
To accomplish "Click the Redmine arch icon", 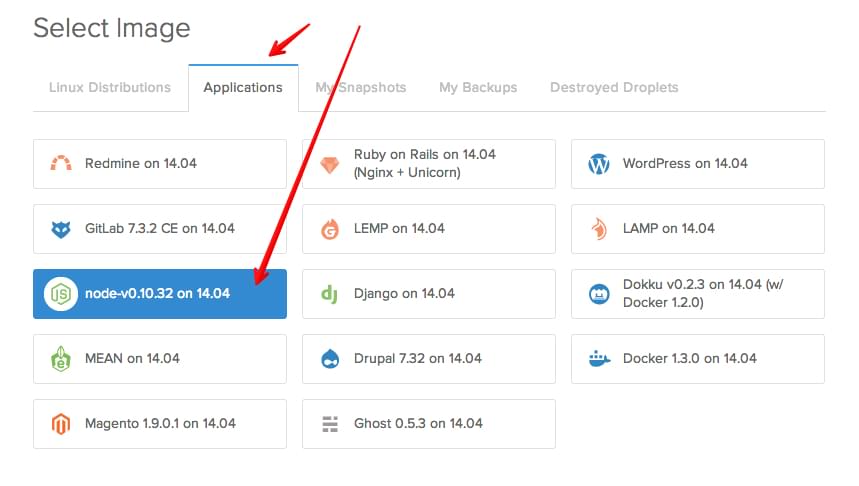I will pyautogui.click(x=61, y=163).
